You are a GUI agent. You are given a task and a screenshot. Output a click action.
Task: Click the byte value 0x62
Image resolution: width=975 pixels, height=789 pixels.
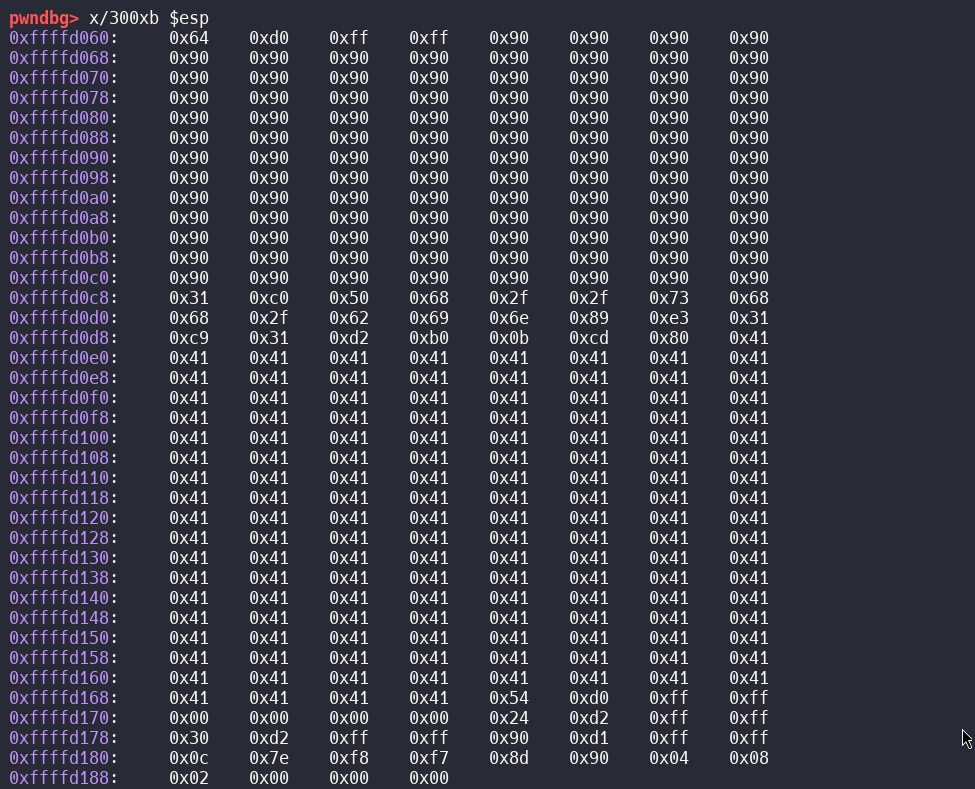(x=349, y=318)
